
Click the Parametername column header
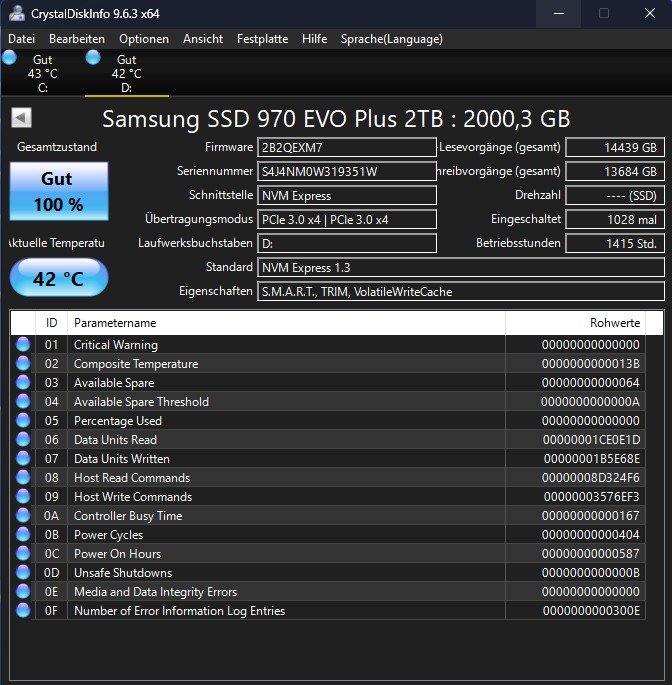[x=287, y=323]
